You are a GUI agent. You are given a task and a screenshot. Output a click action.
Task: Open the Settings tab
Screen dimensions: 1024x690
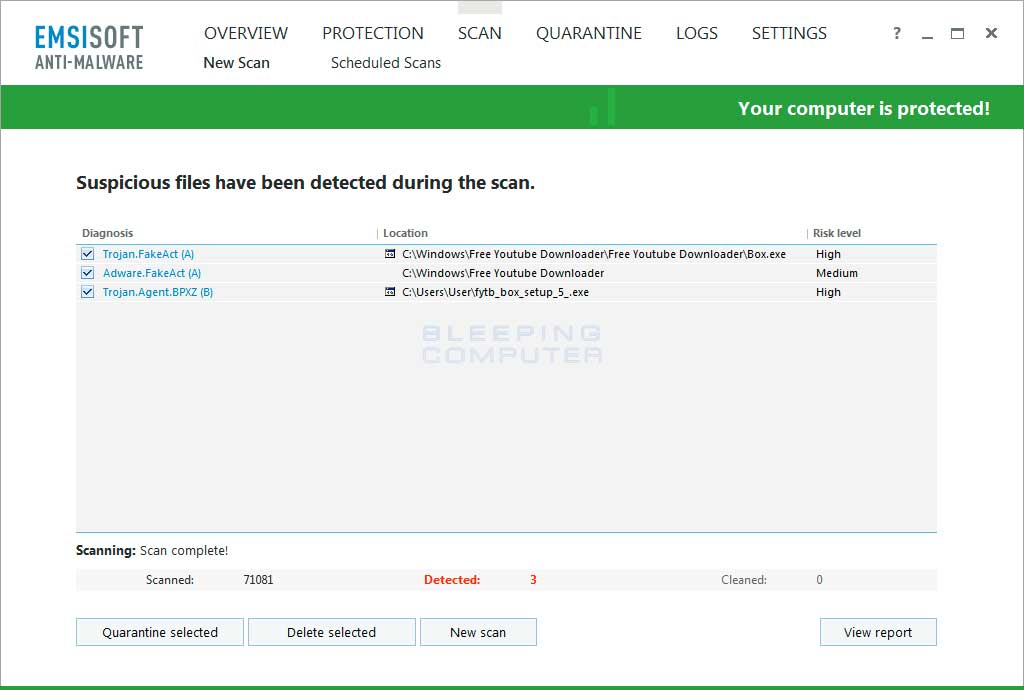click(789, 33)
